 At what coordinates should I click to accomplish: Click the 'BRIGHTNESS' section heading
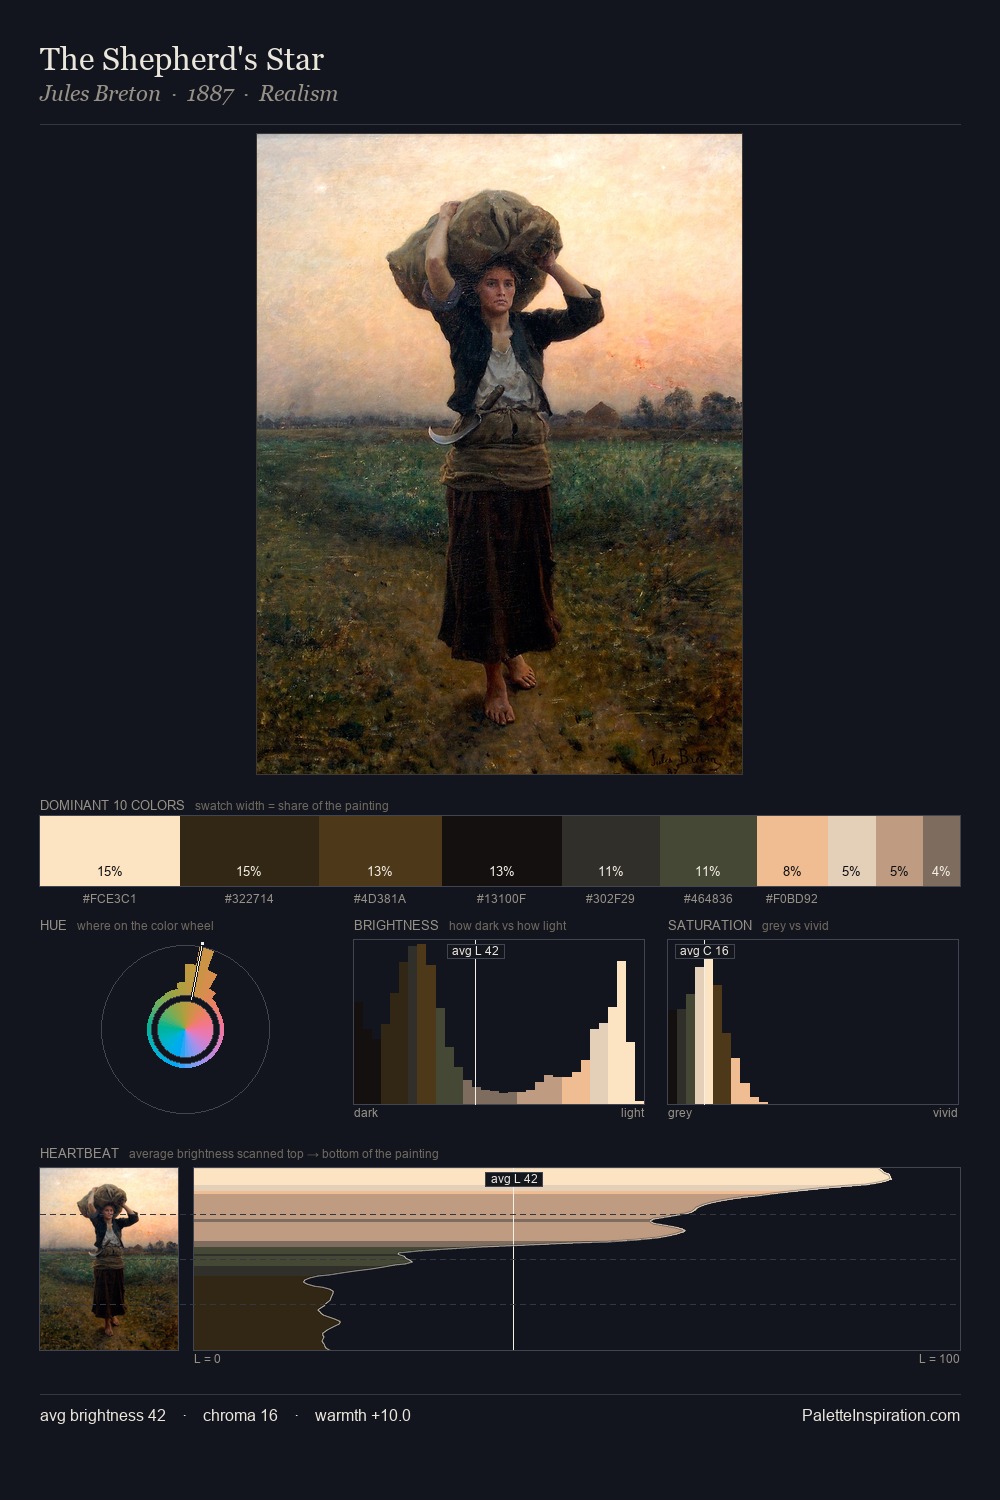pos(396,925)
